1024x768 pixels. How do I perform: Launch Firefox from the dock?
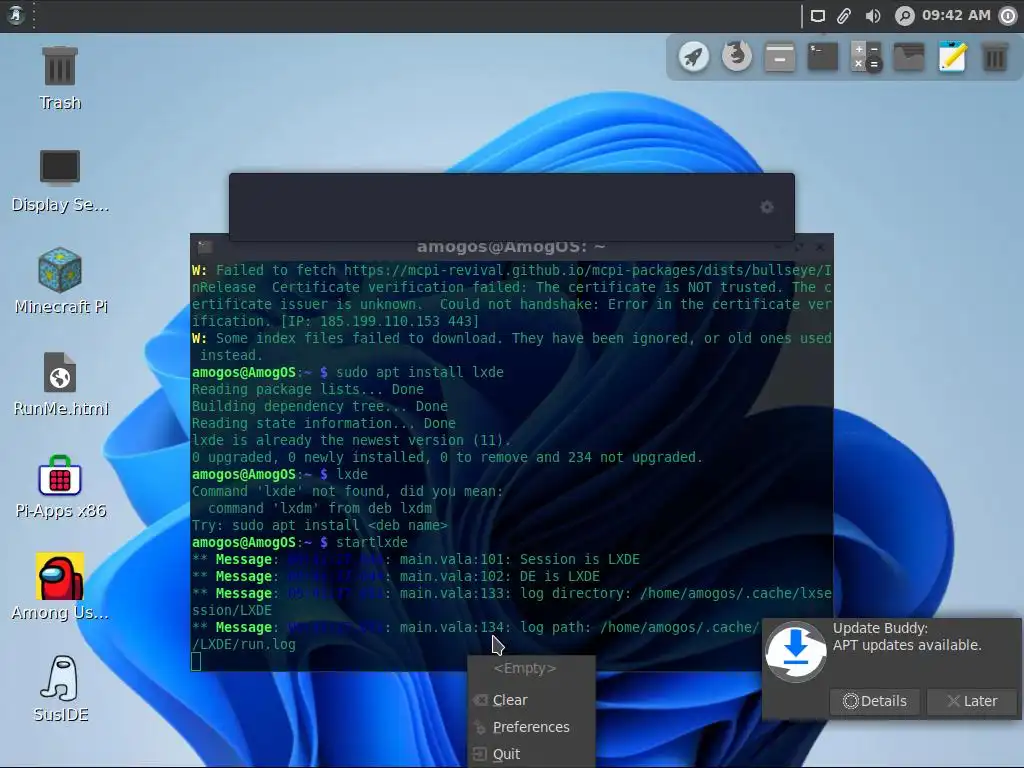click(737, 57)
